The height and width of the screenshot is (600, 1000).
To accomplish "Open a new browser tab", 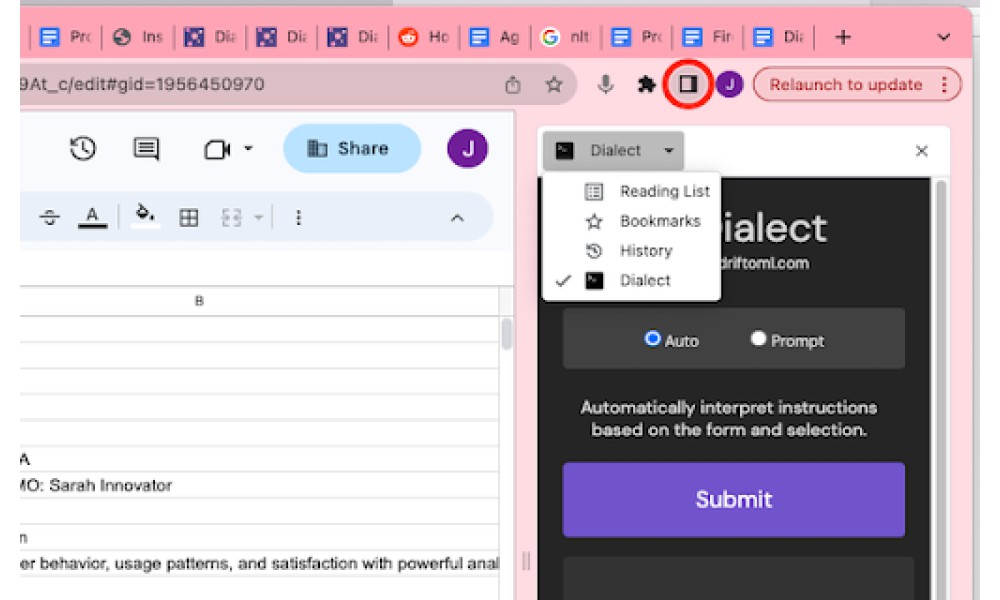I will [x=843, y=37].
